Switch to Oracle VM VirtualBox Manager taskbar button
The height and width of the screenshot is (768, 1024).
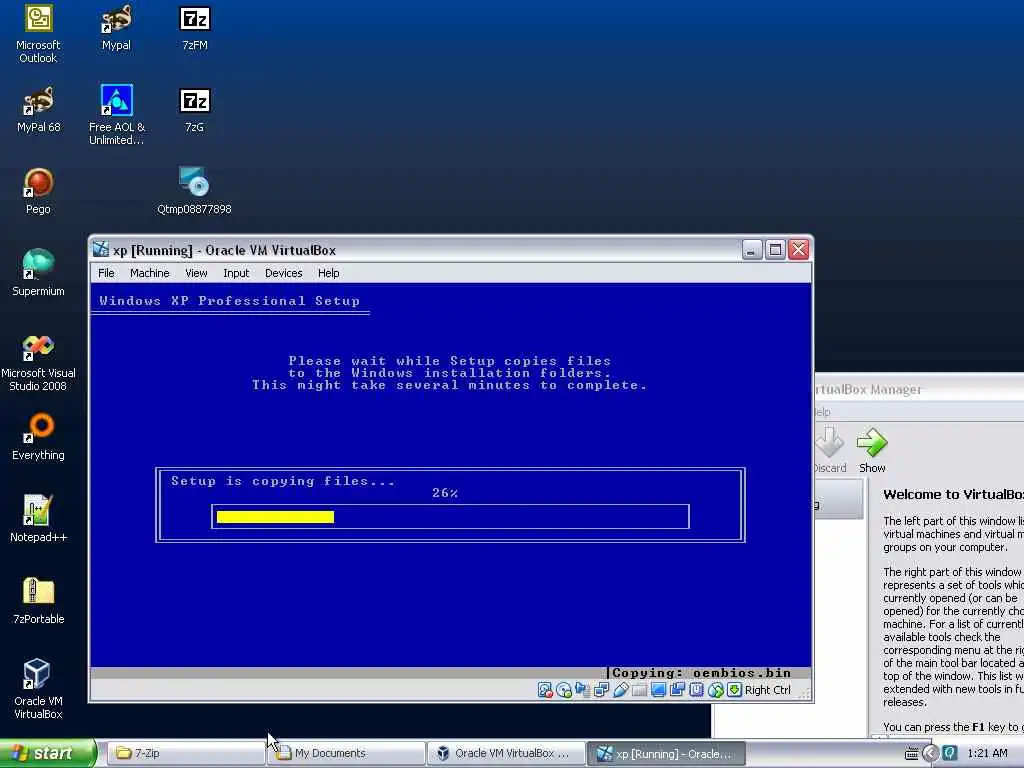[x=505, y=753]
